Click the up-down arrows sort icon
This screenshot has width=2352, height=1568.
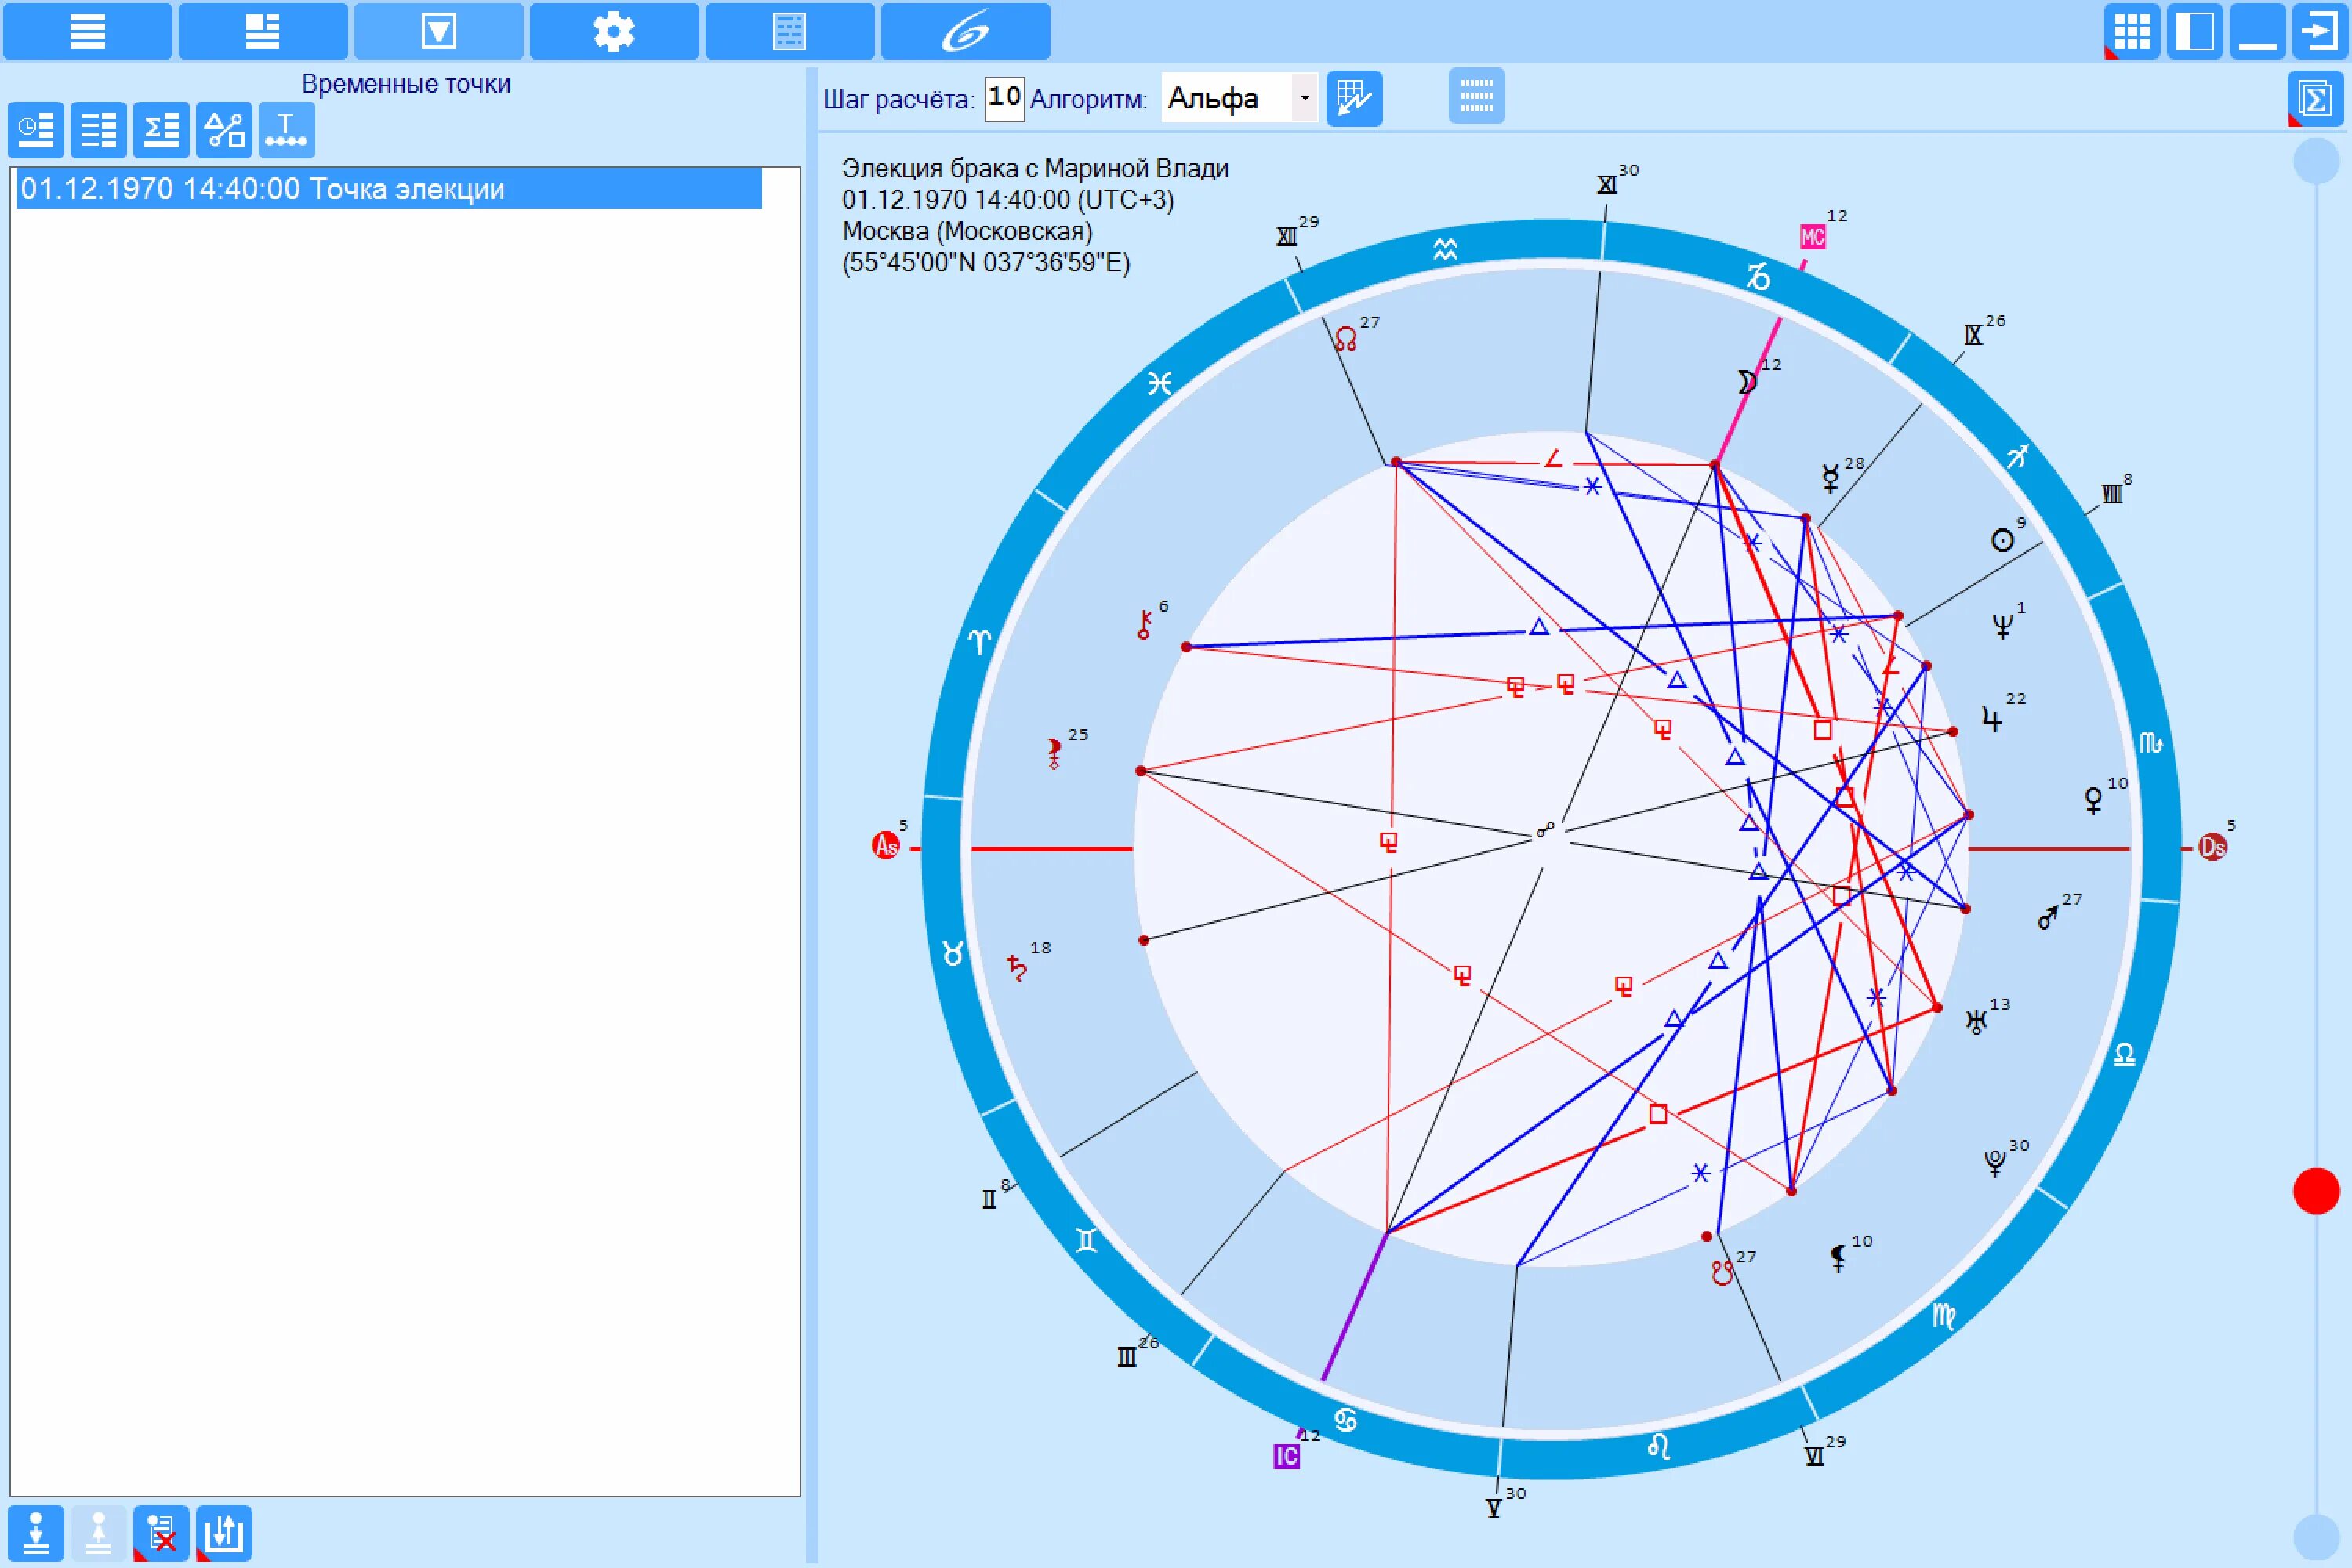tap(224, 1533)
